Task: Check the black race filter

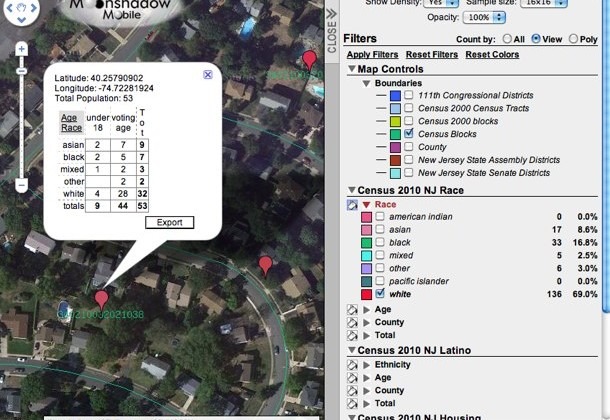Action: [380, 242]
